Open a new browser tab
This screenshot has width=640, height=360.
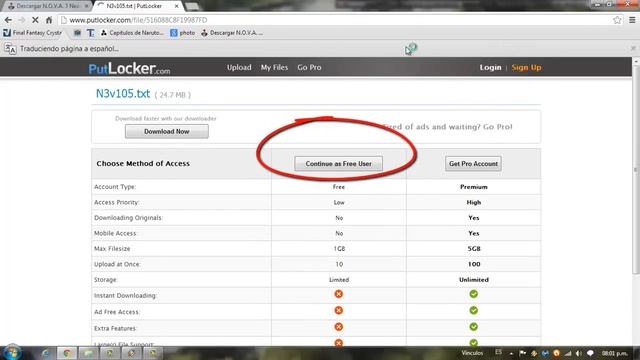(x=192, y=6)
